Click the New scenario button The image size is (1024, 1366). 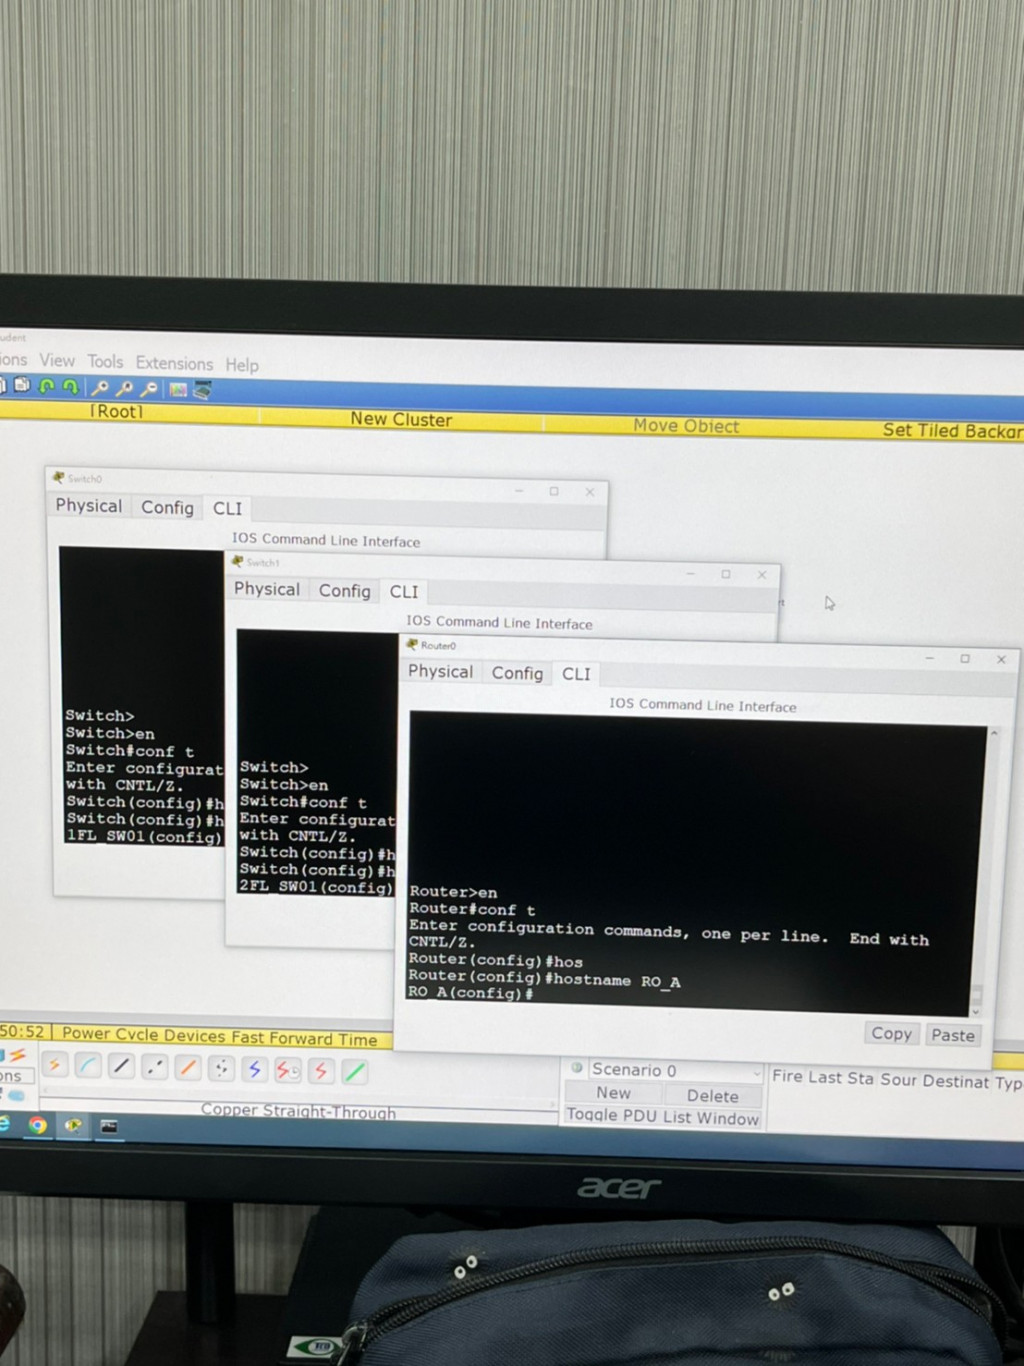613,1093
